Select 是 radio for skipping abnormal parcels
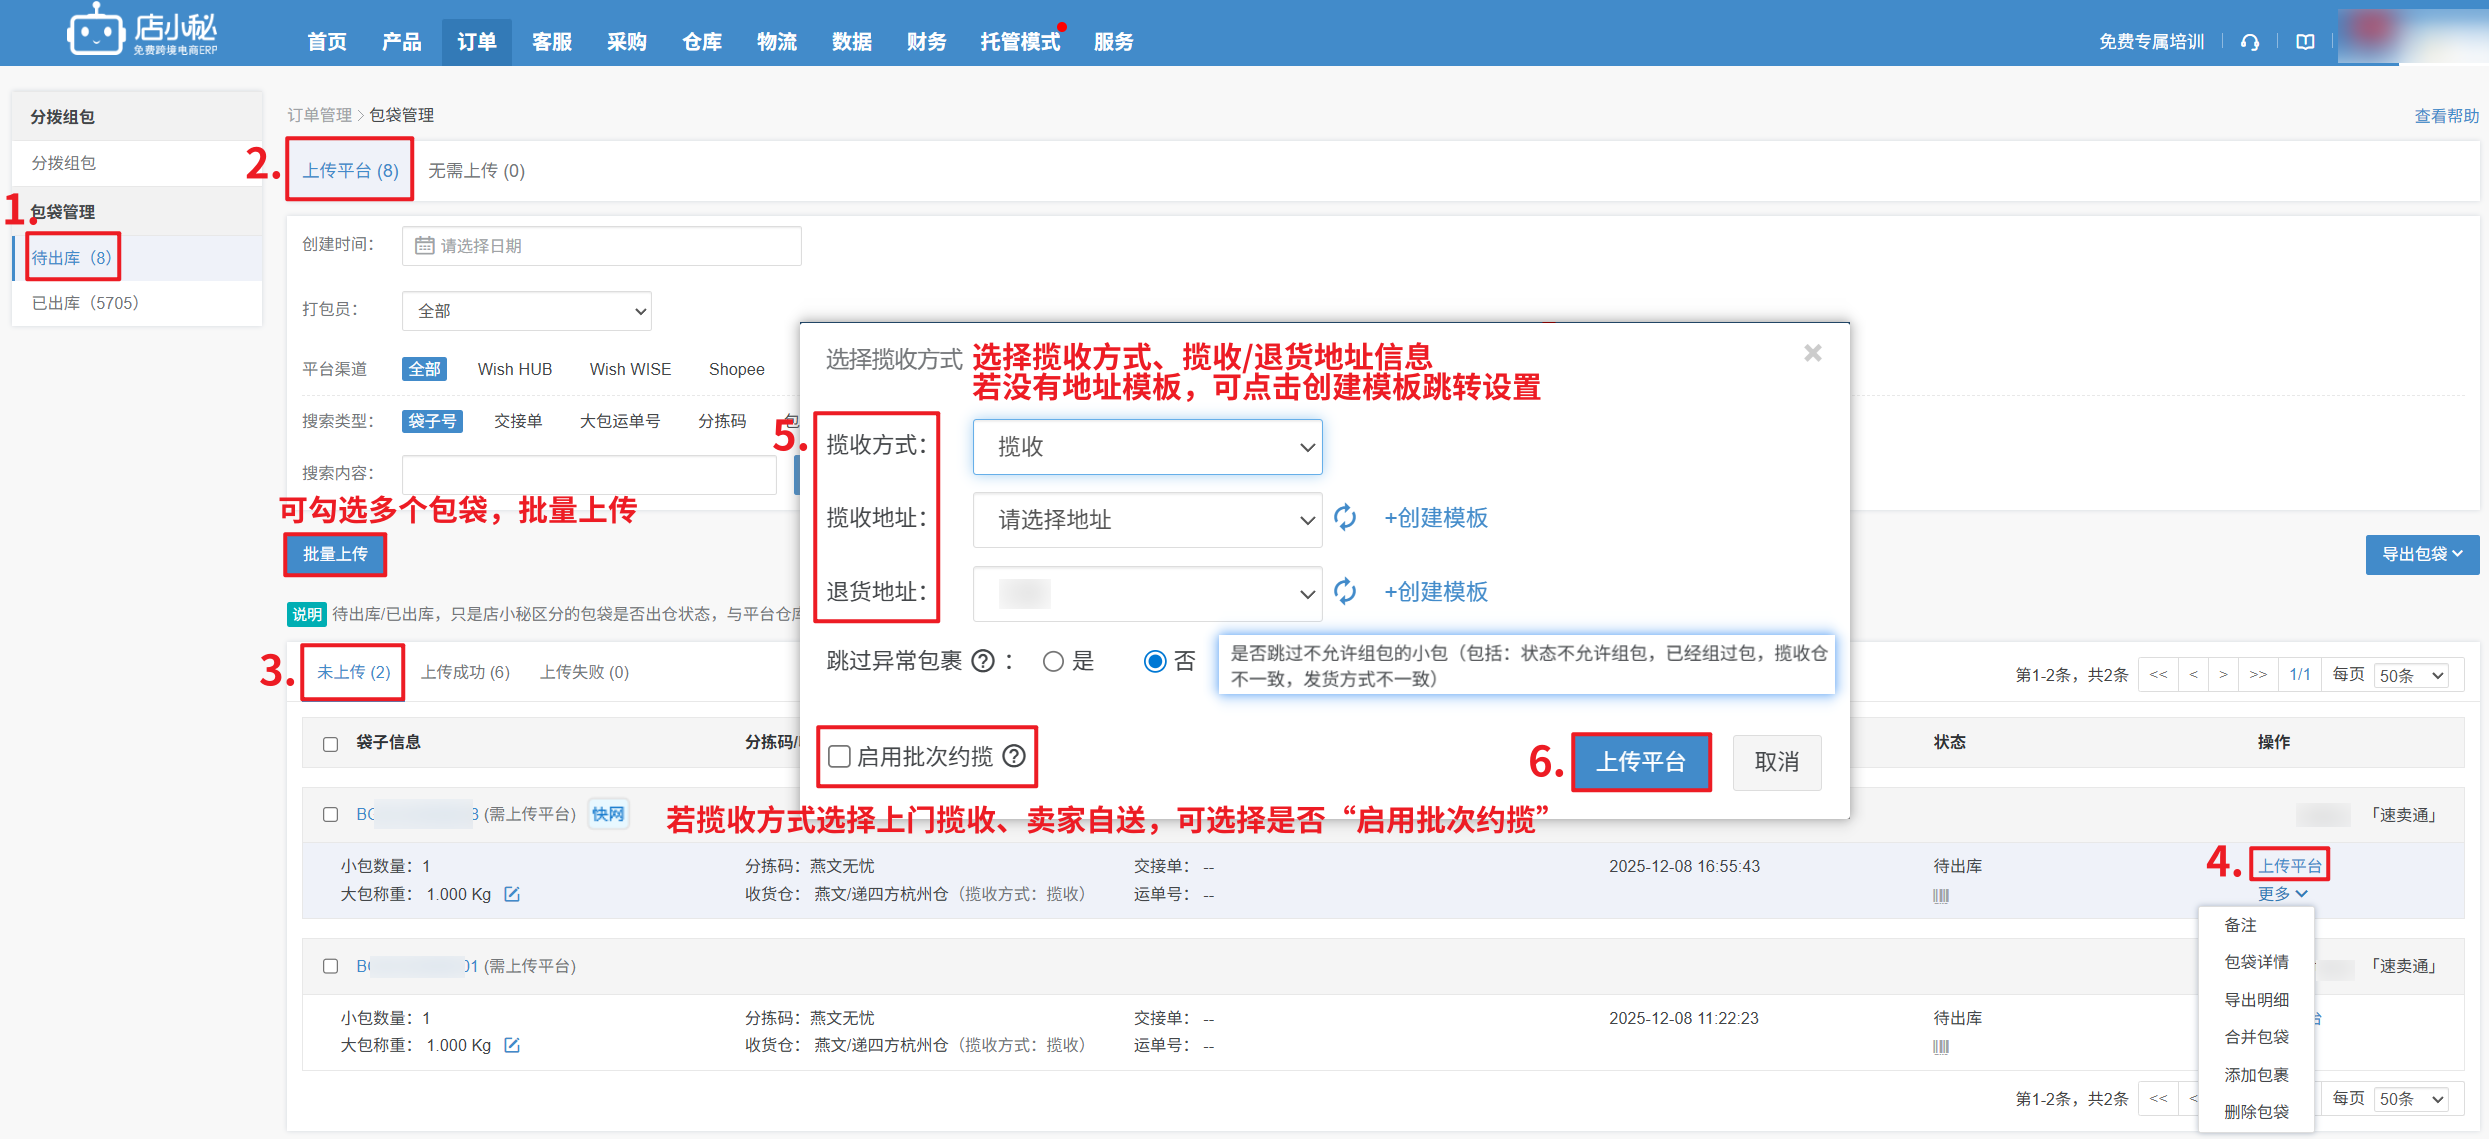This screenshot has height=1139, width=2489. (1053, 662)
